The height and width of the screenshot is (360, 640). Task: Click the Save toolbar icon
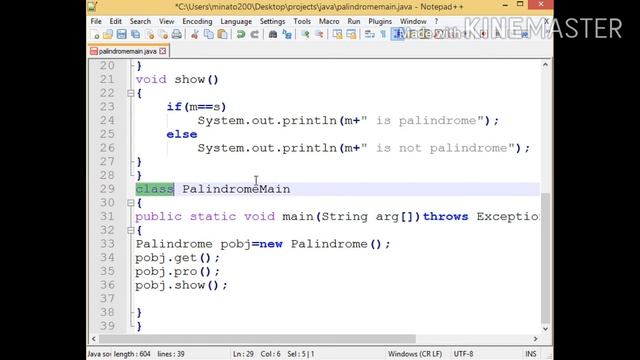(121, 35)
